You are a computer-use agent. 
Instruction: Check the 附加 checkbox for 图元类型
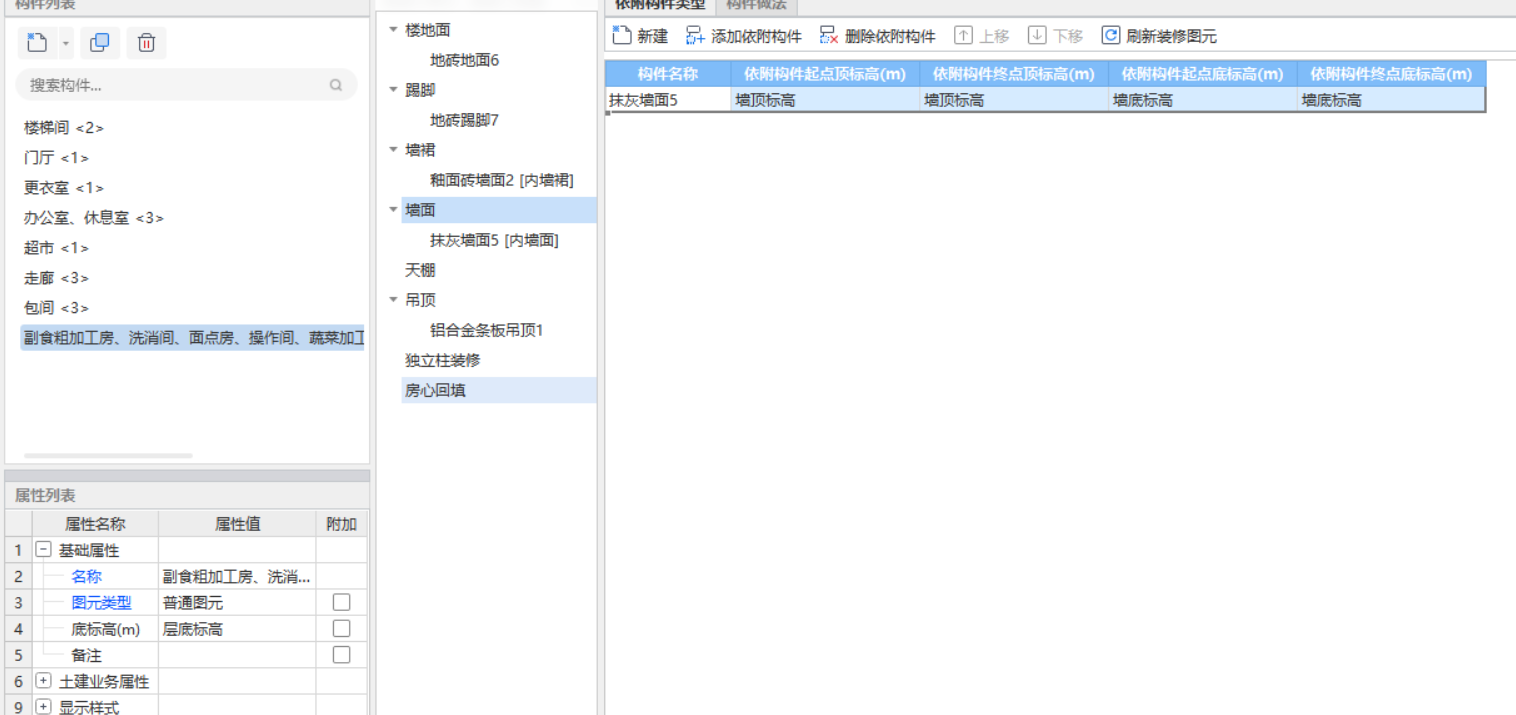pos(342,602)
